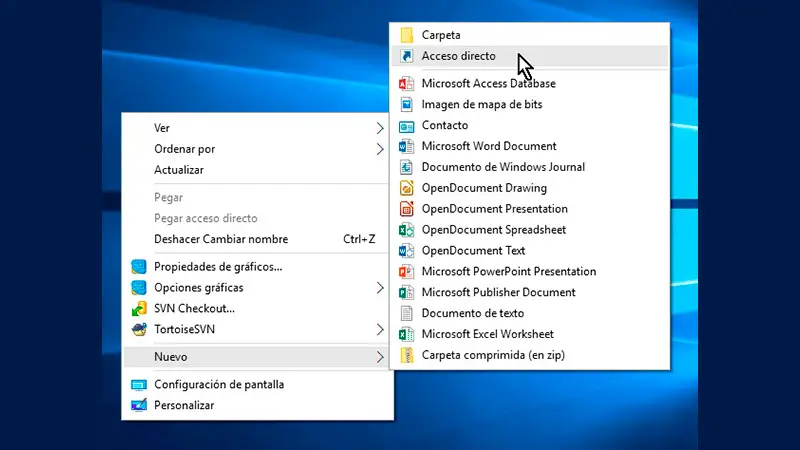Click the OpenDocument Spreadsheet icon
This screenshot has width=800, height=450.
407,230
